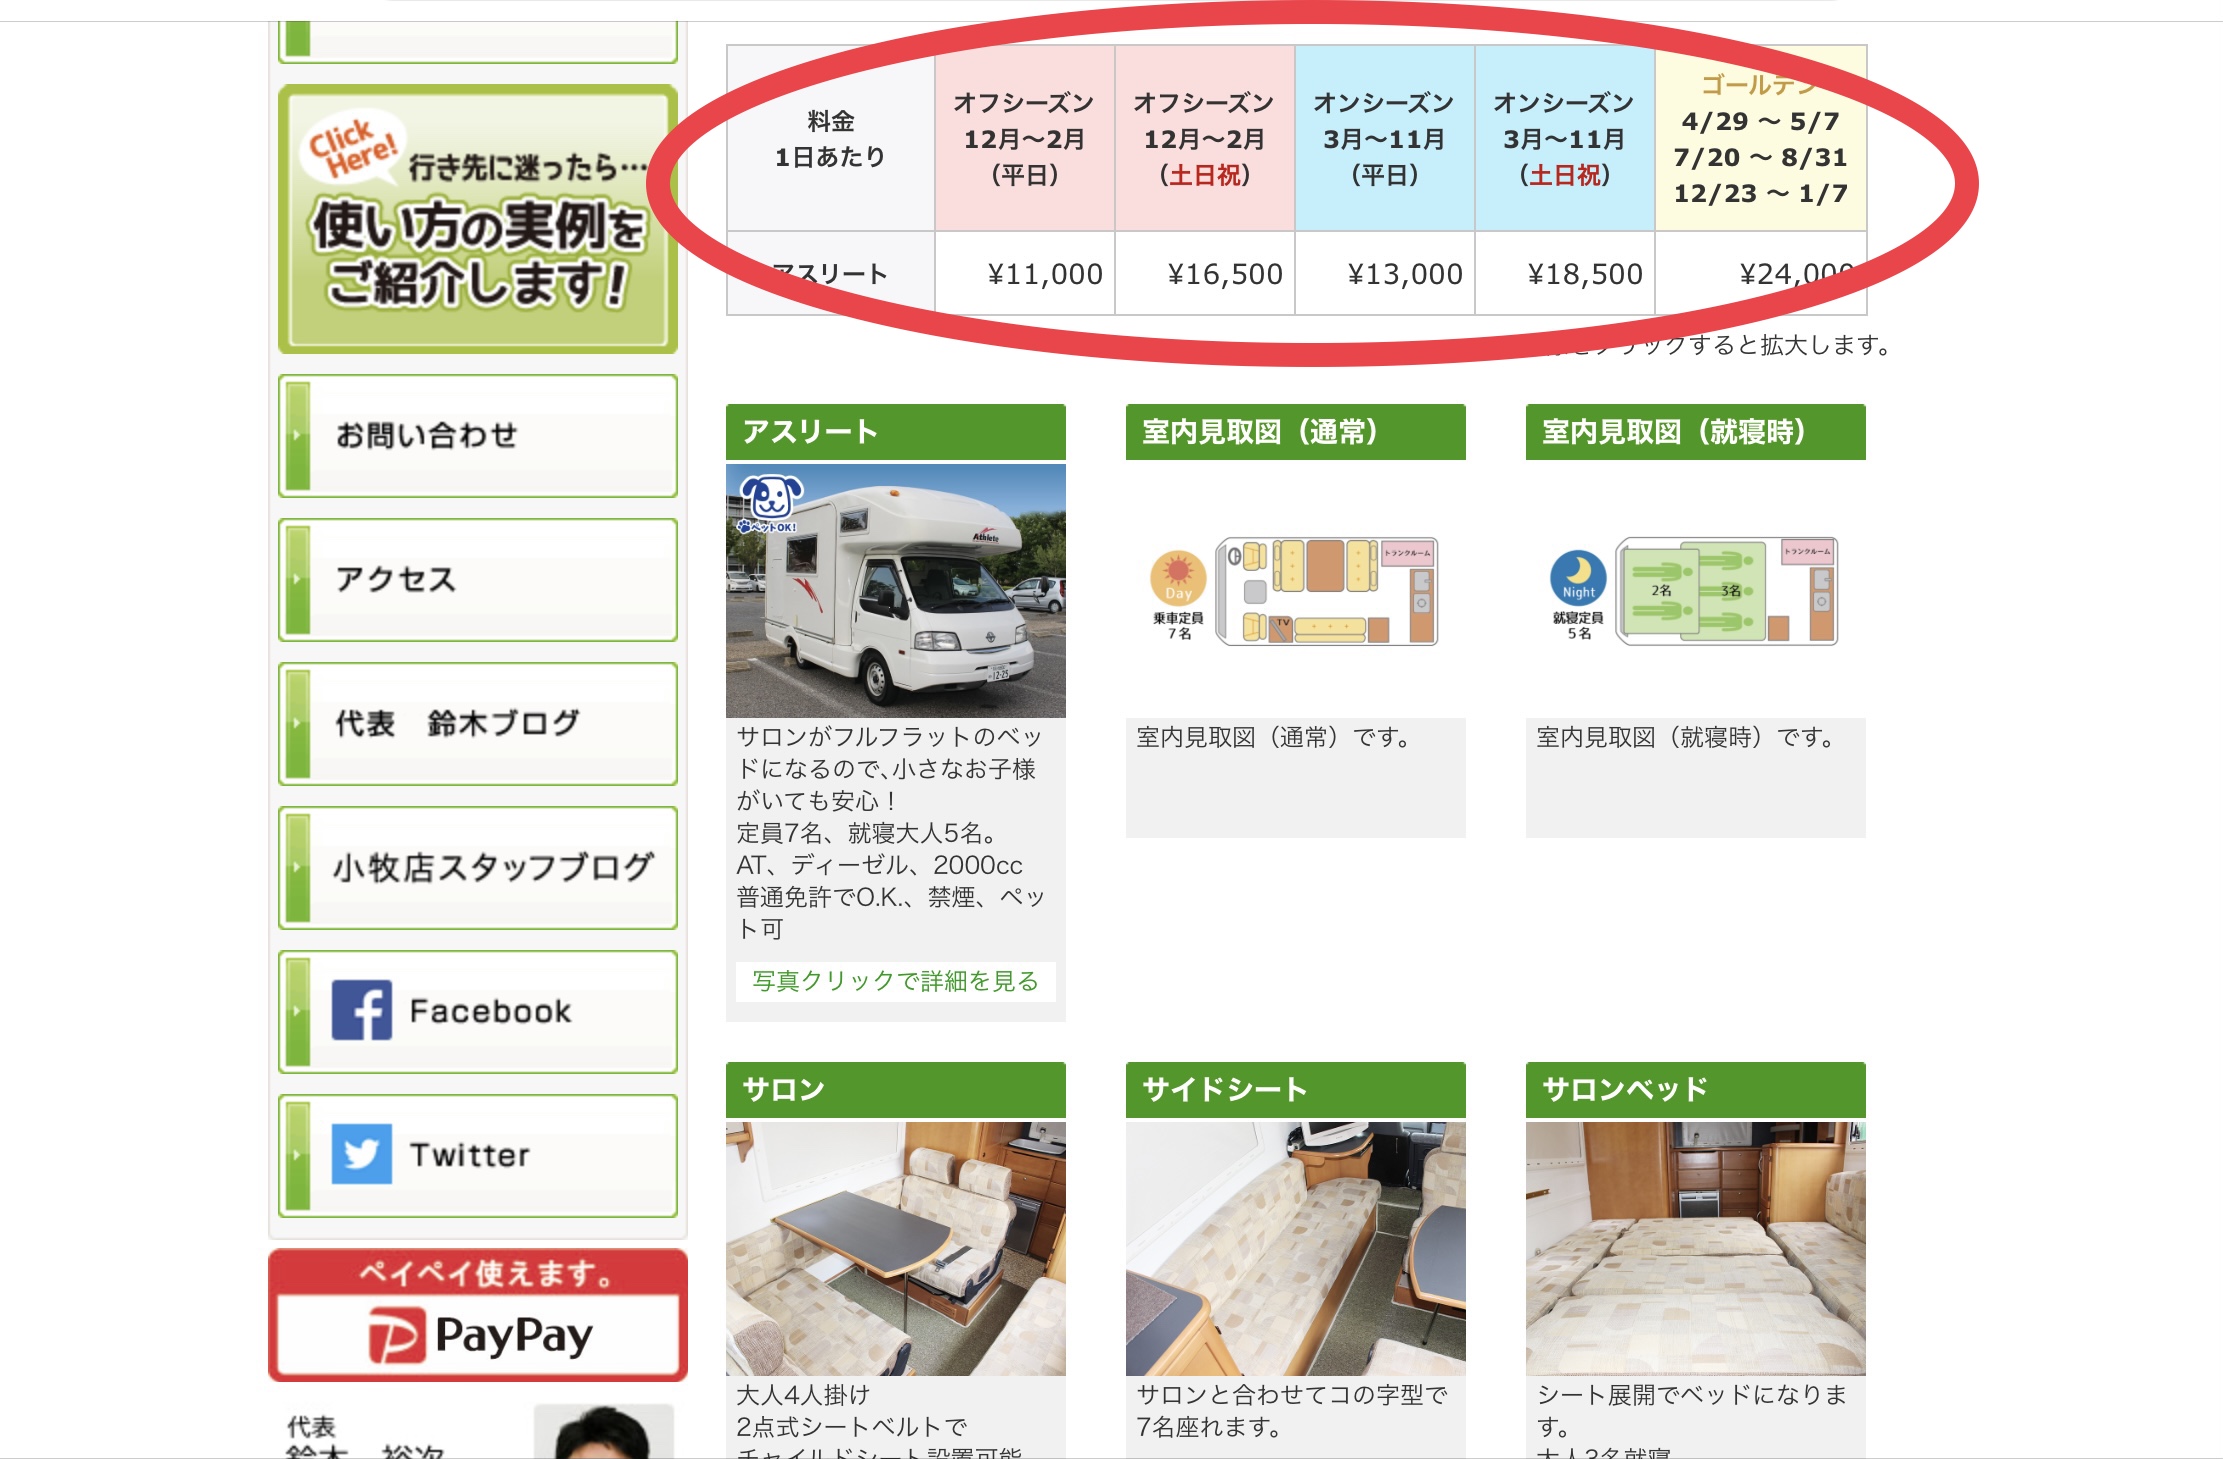Enlarge the サイドシート interior photo
This screenshot has height=1459, width=2223.
(x=1295, y=1248)
